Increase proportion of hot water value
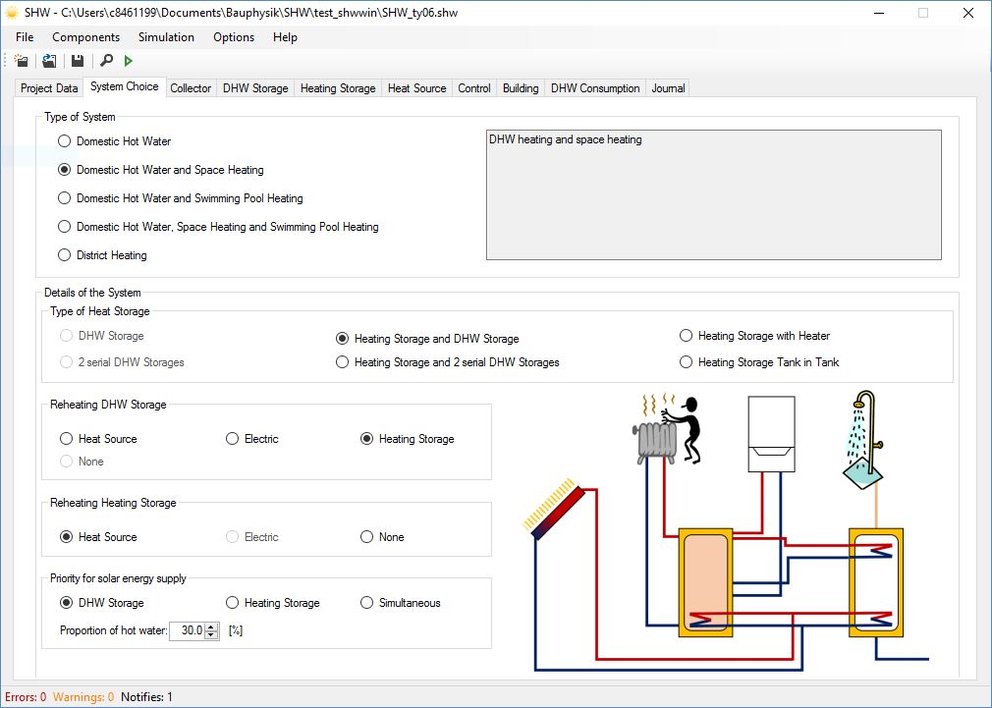 (211, 626)
